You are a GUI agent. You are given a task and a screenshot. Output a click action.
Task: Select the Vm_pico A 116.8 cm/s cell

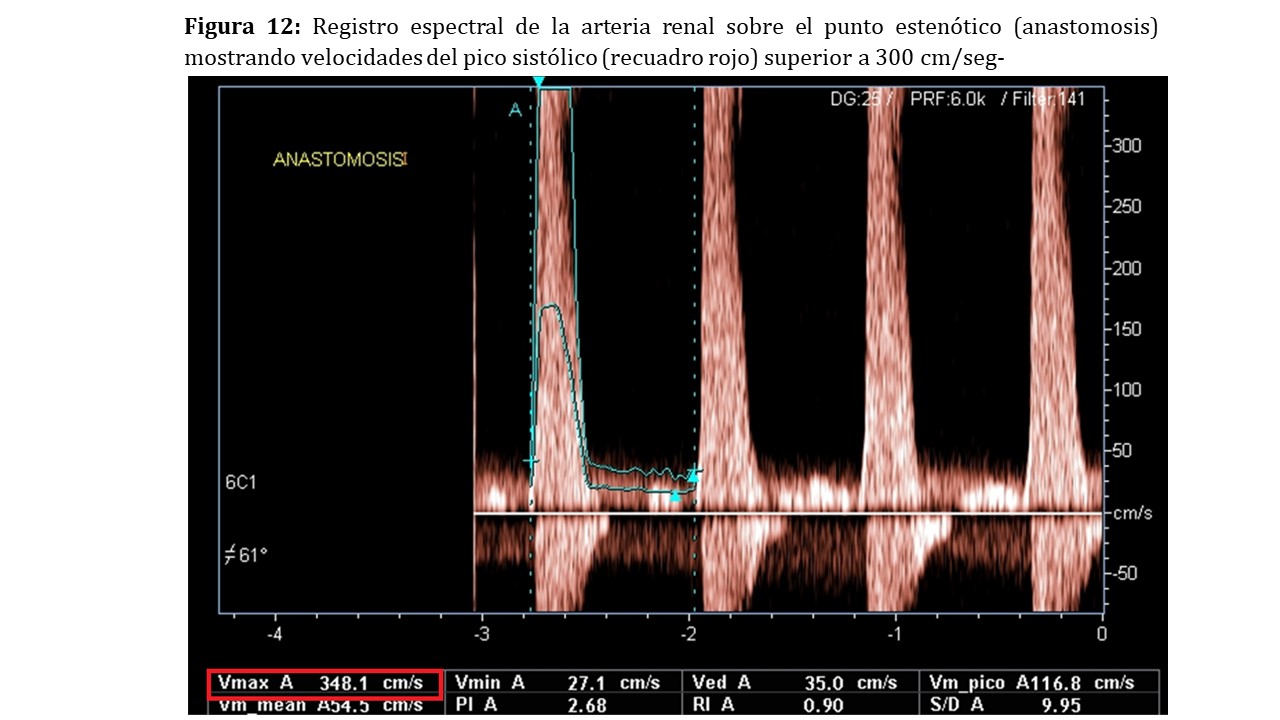coord(1032,684)
